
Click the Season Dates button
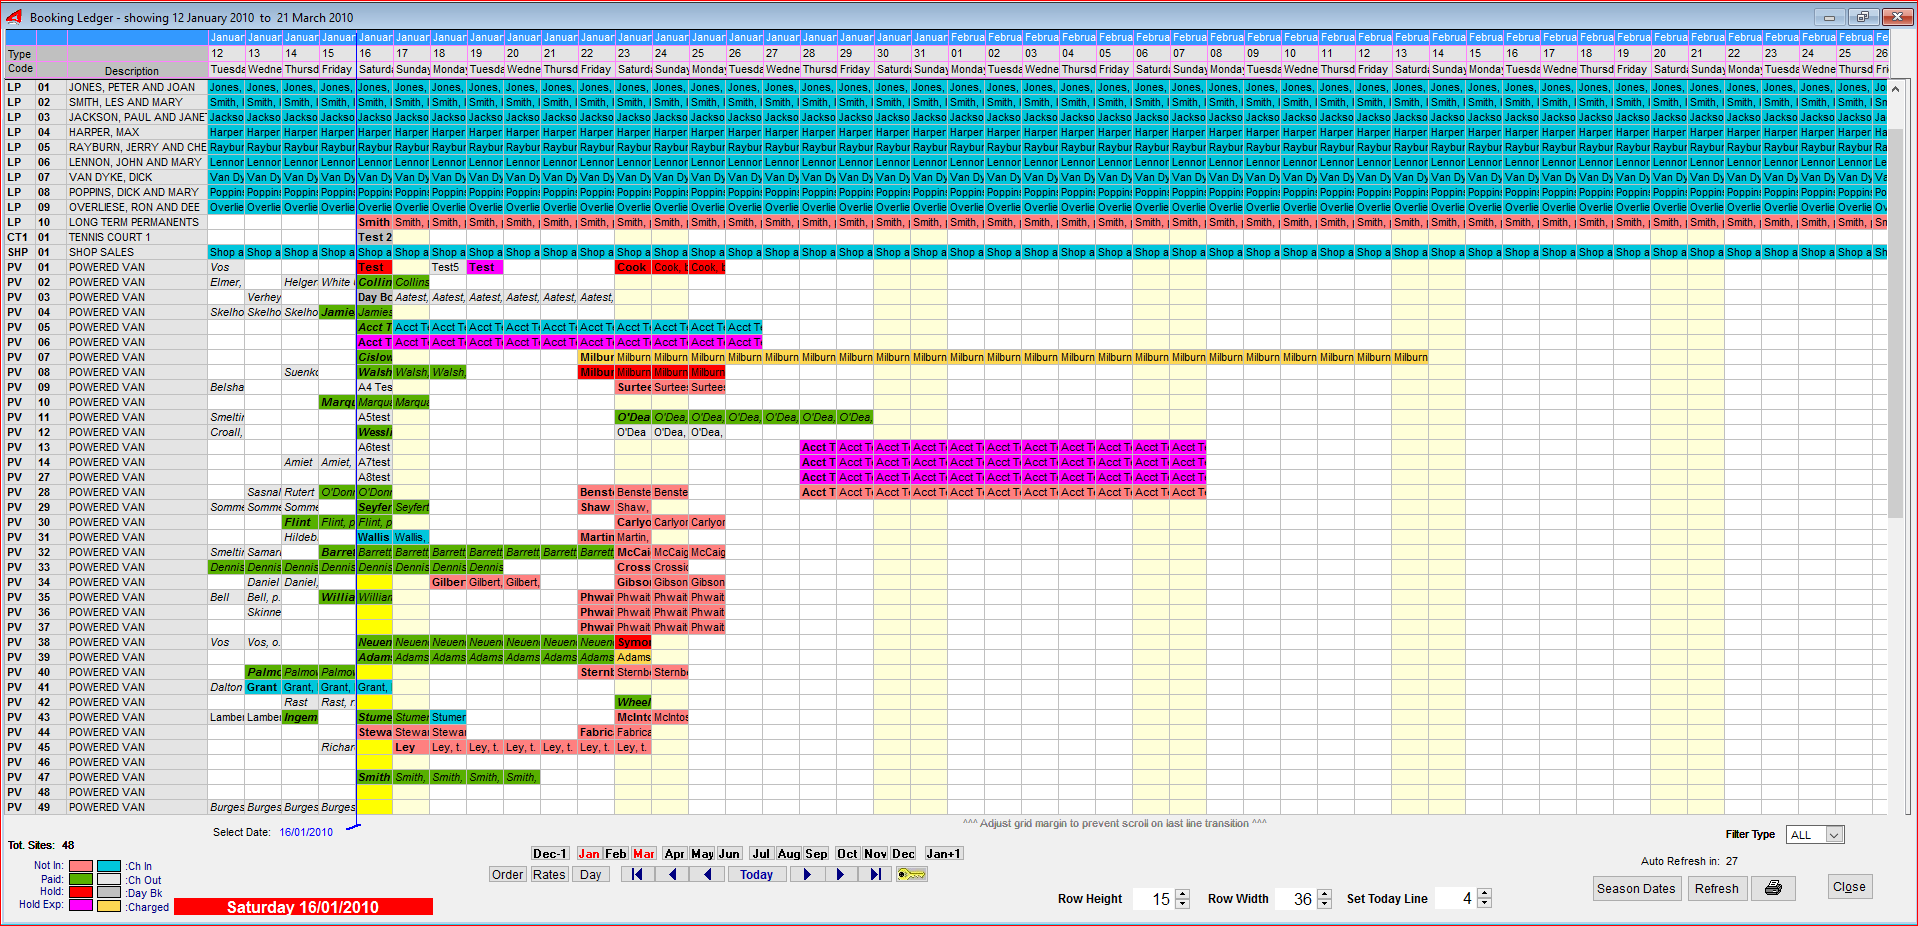[x=1635, y=888]
